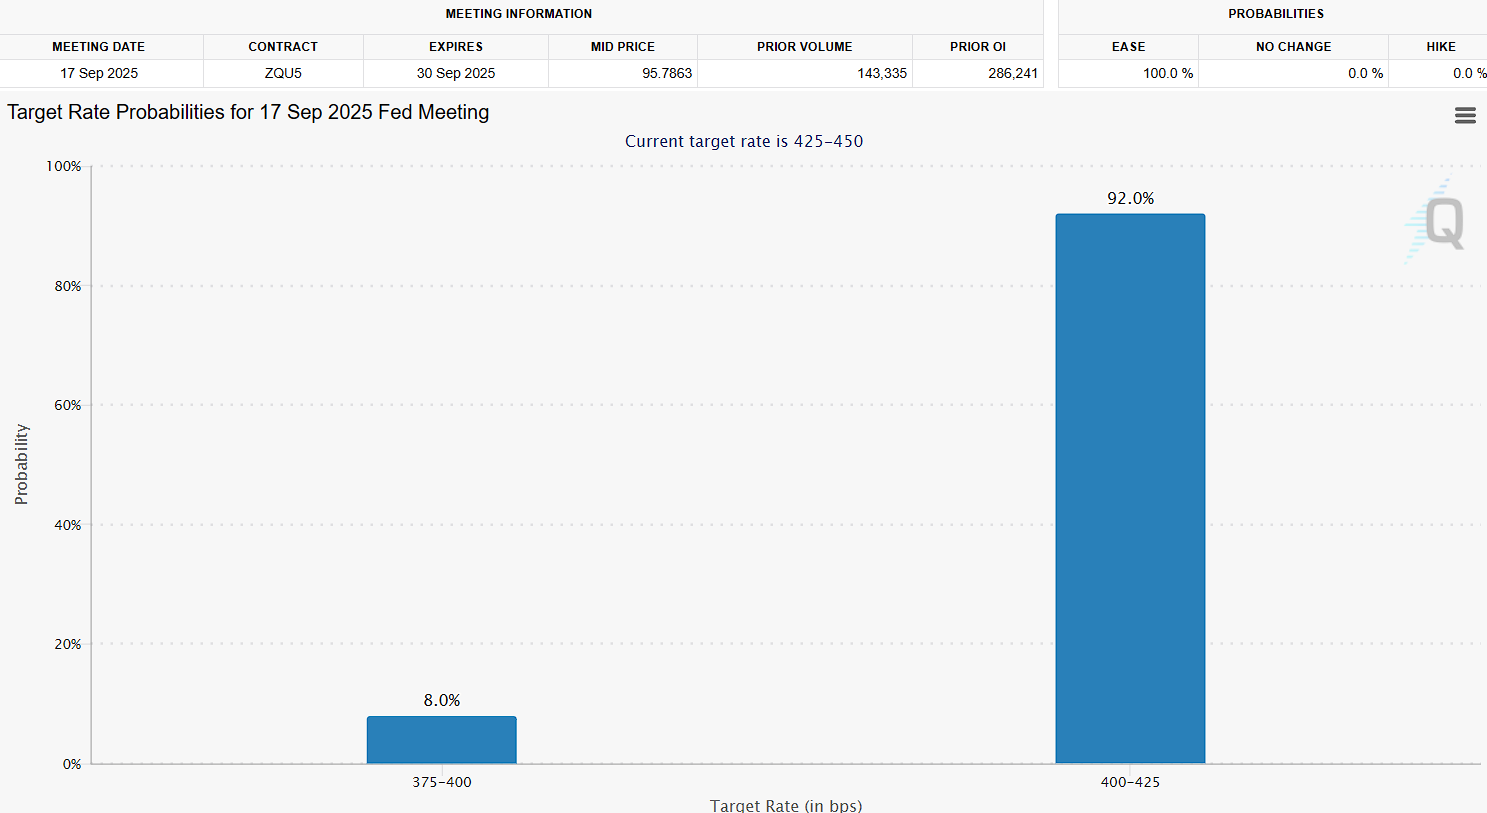
Task: Click the EXPIRES column header
Action: (456, 47)
